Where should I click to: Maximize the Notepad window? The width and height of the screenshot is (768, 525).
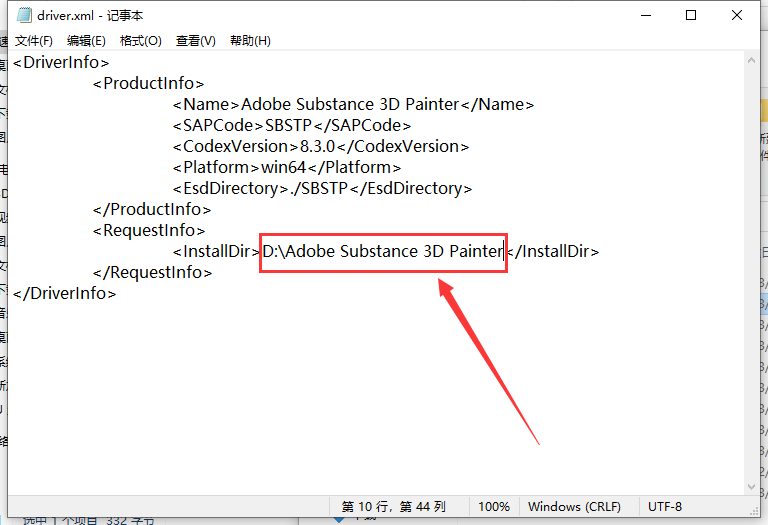coord(691,15)
